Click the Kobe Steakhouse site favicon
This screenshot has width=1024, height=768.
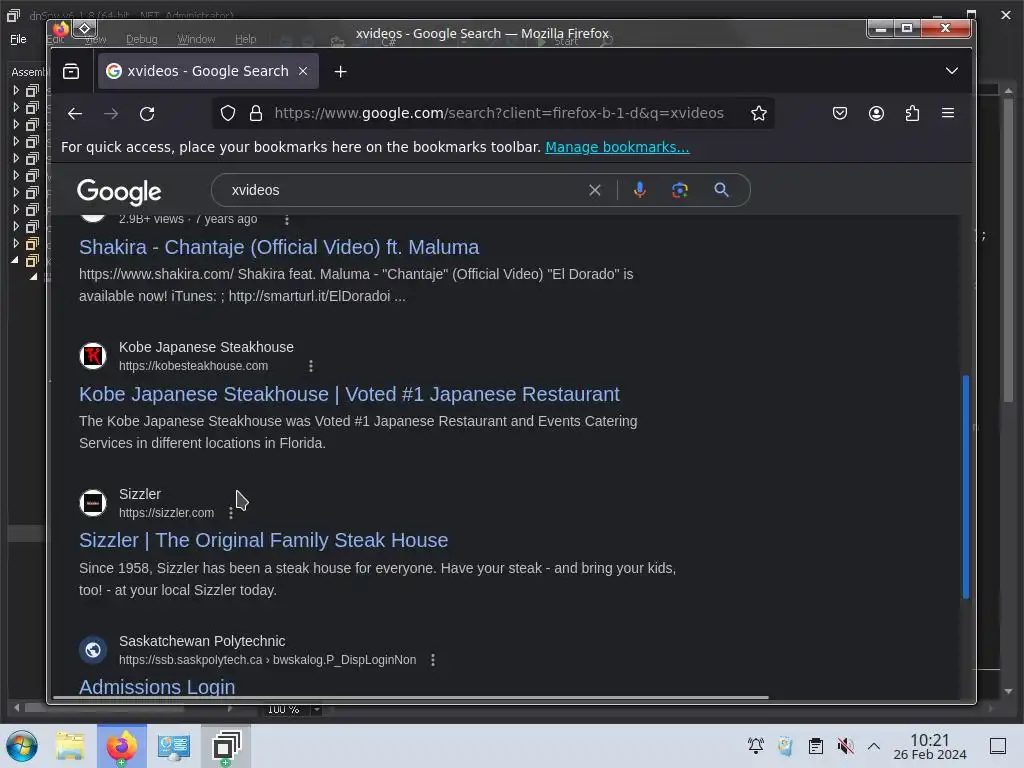(93, 356)
